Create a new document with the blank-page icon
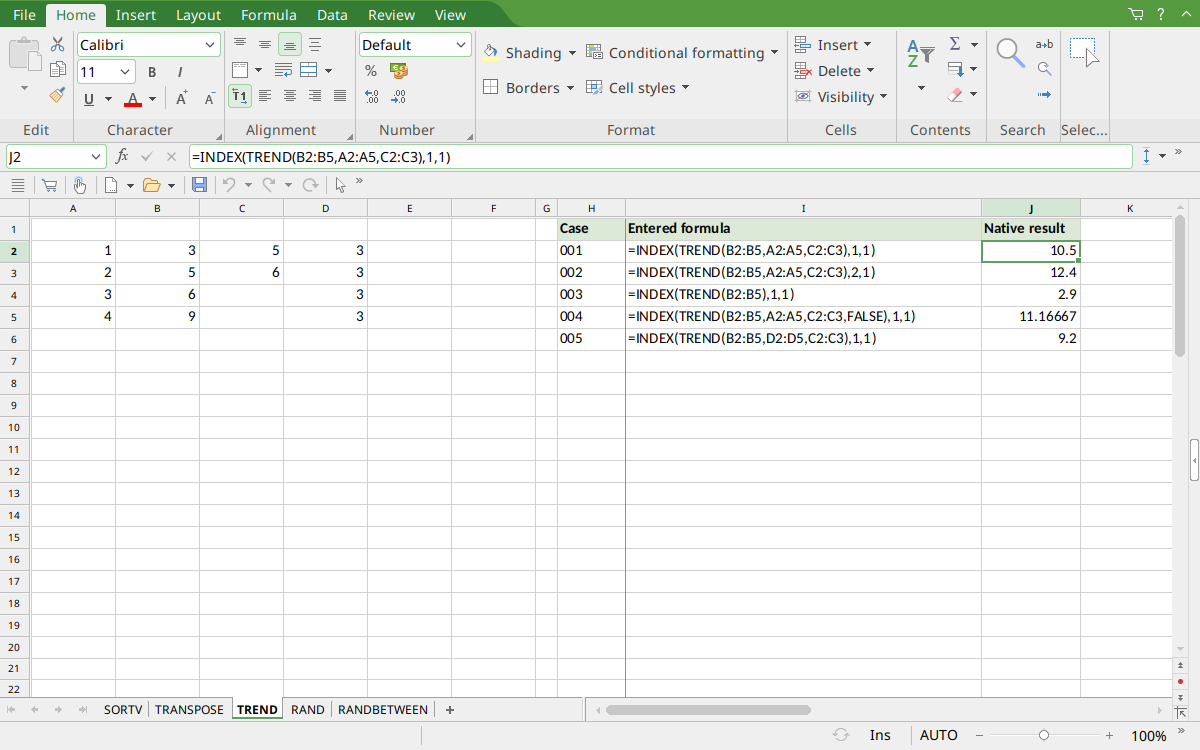1200x750 pixels. [112, 185]
